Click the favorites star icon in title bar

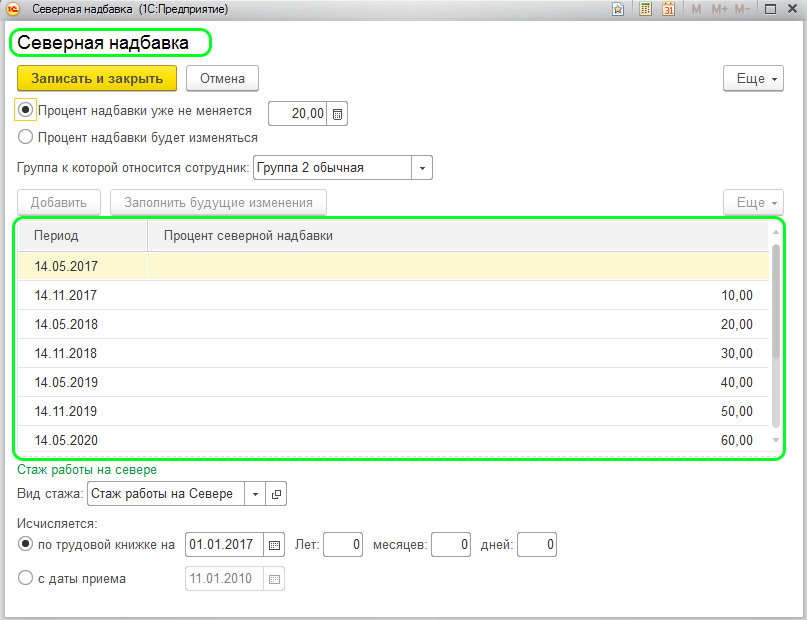[x=619, y=9]
